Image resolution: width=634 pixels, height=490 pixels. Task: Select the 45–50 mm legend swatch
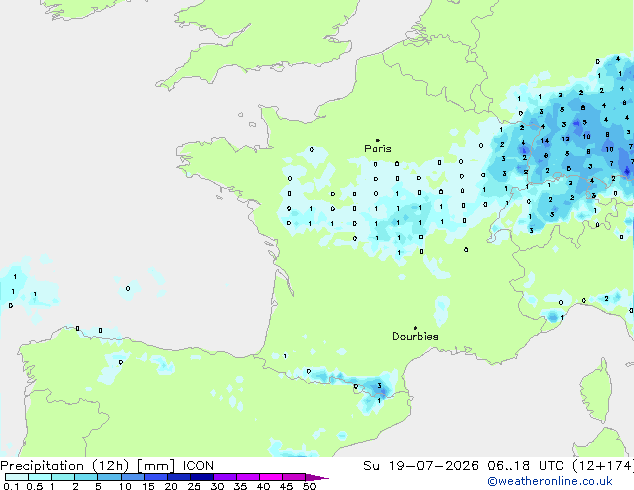coord(294,477)
